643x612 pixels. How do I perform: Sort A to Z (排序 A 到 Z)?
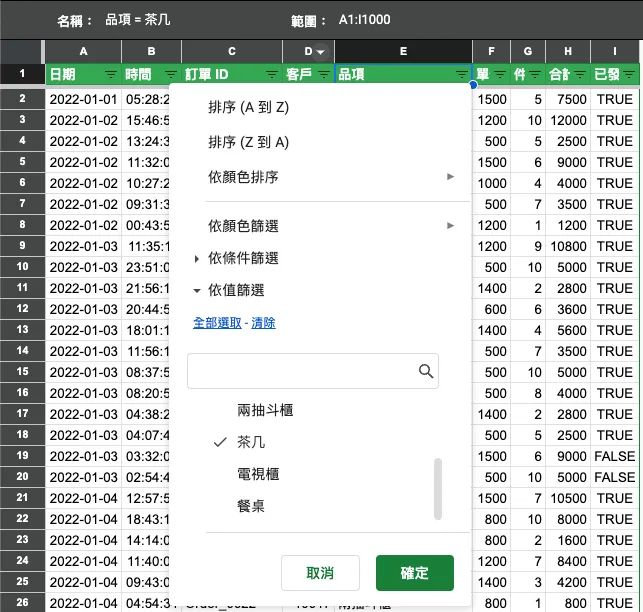tap(249, 107)
